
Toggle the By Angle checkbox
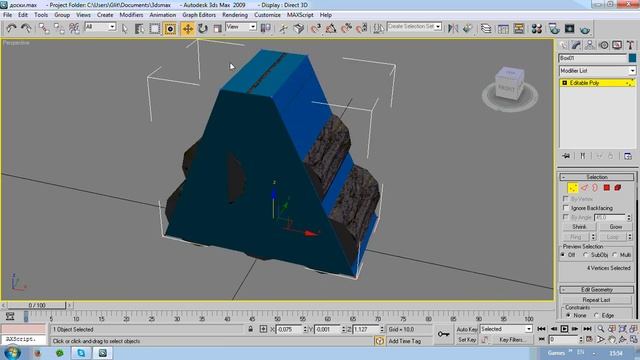tap(566, 217)
